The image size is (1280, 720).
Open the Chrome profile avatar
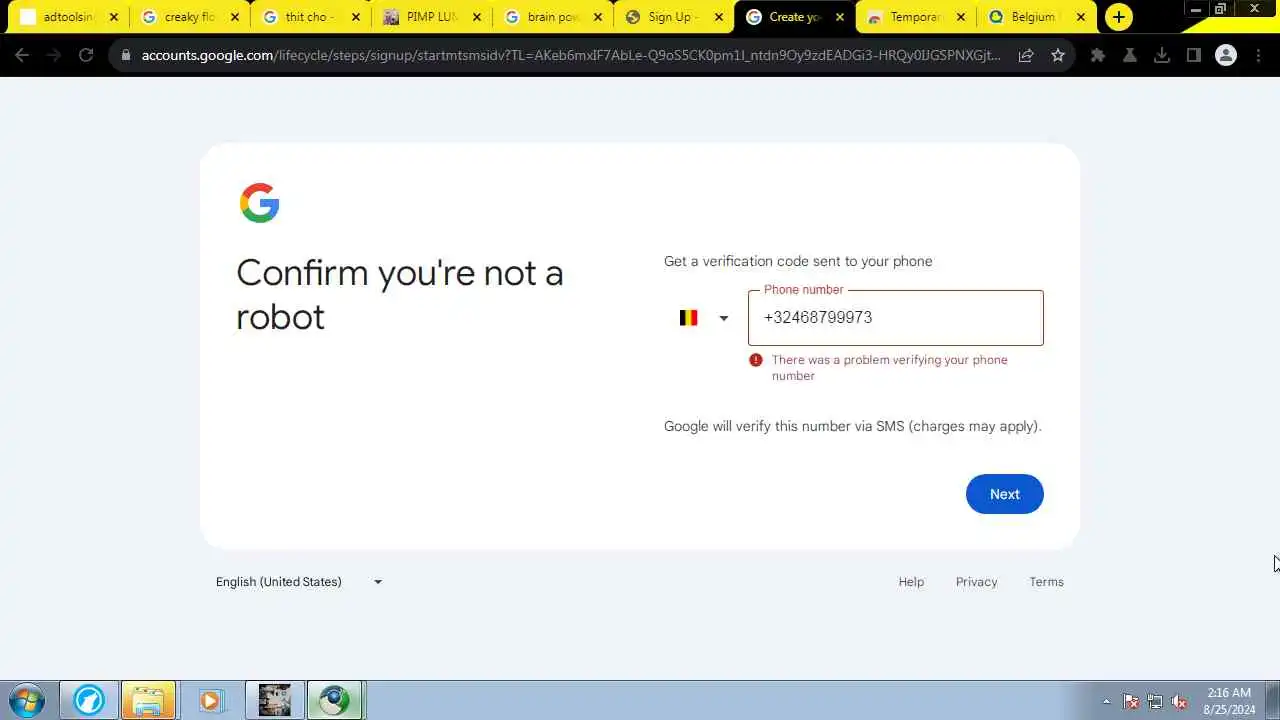pyautogui.click(x=1226, y=56)
